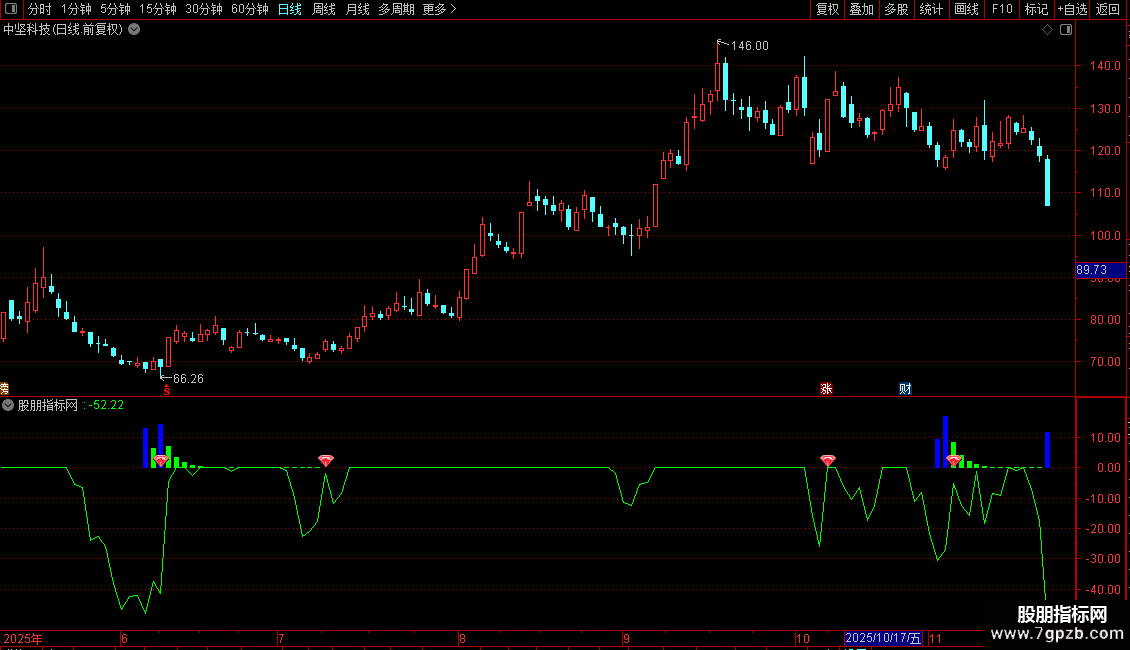Click the indicator value -52.22

(107, 405)
